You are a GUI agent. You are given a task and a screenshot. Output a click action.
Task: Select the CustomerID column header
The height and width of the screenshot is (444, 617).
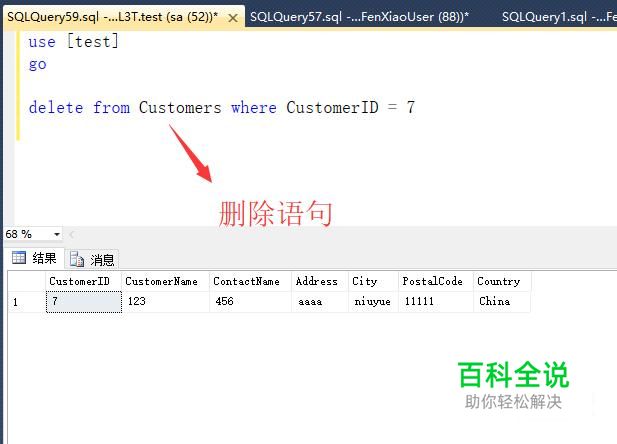tap(83, 281)
